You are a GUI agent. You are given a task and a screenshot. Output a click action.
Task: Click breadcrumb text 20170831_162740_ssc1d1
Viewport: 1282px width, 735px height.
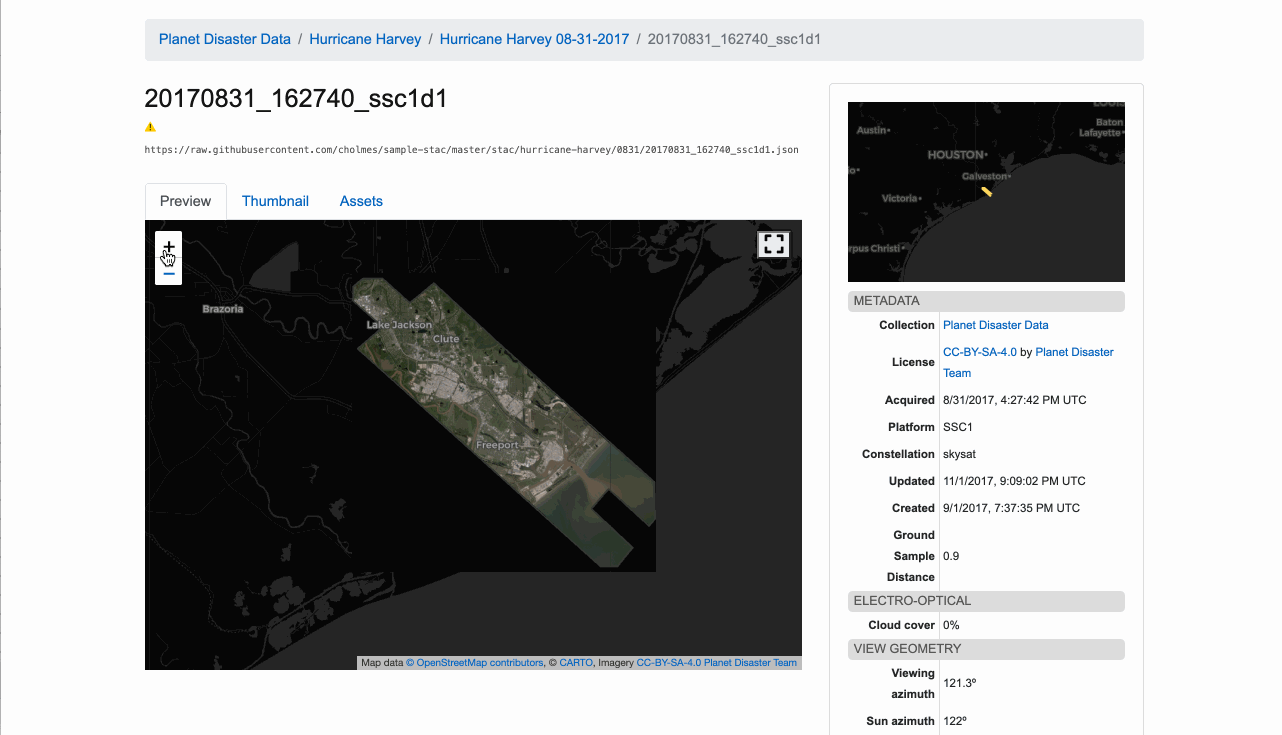click(734, 39)
